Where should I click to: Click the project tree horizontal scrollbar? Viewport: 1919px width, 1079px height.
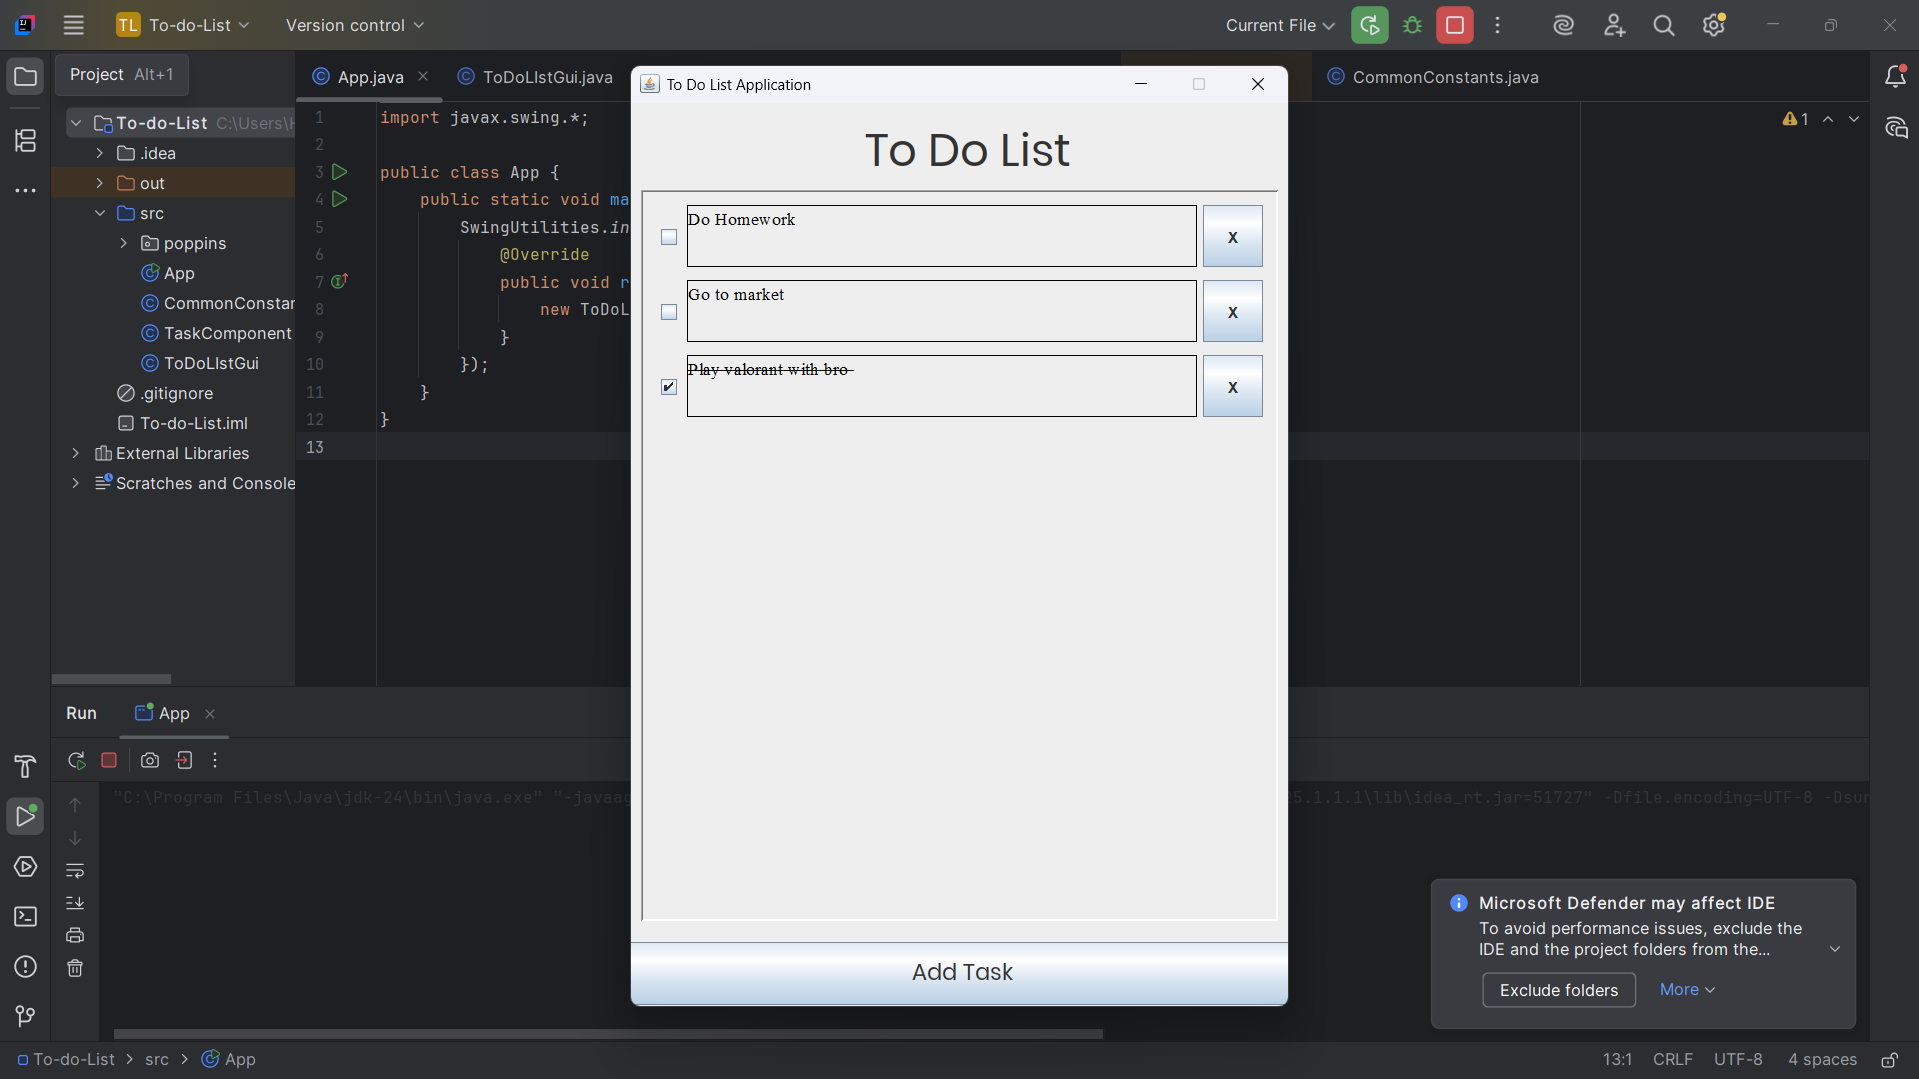[111, 679]
